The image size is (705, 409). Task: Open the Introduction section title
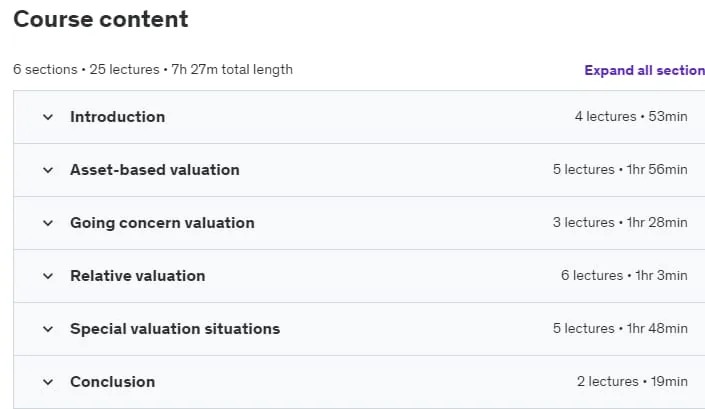point(117,117)
